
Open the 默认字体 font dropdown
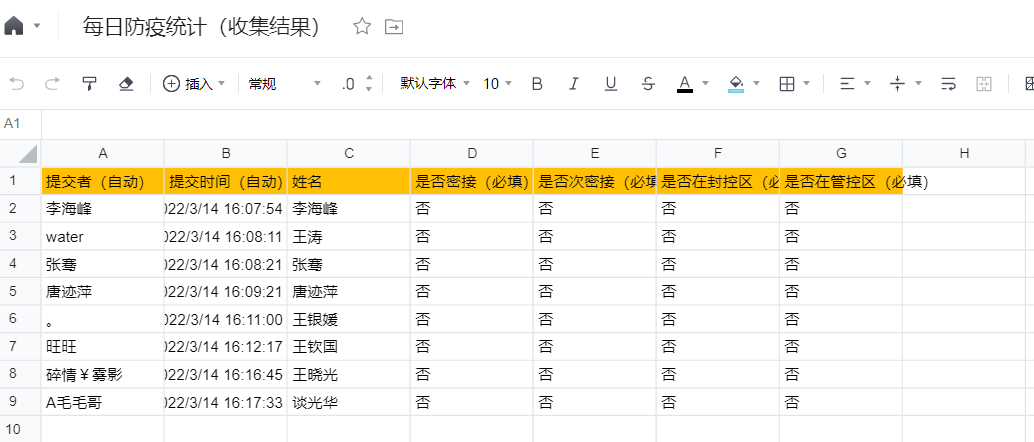(x=435, y=84)
